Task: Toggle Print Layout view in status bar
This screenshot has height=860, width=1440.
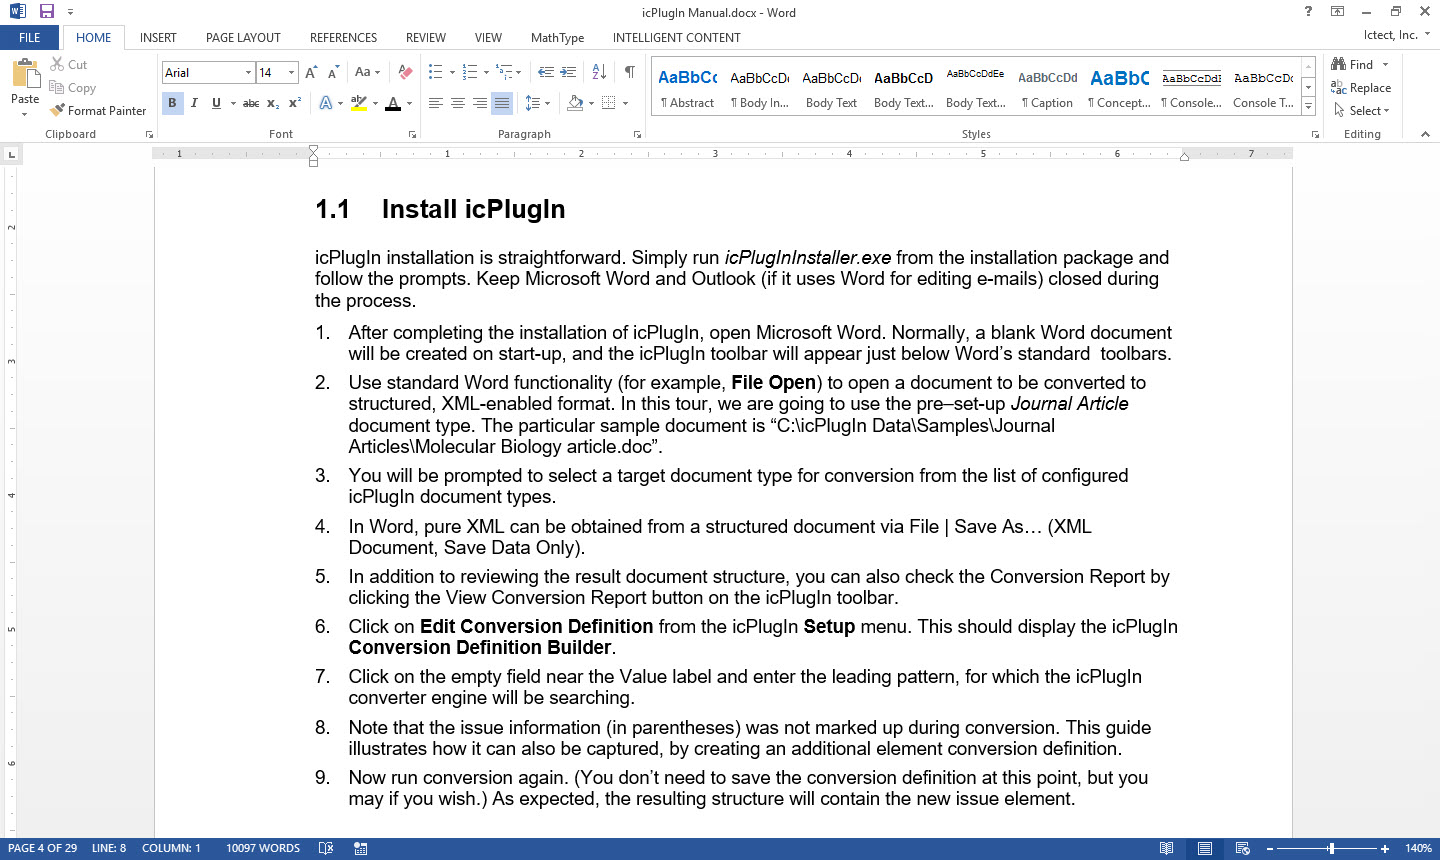Action: (1205, 848)
